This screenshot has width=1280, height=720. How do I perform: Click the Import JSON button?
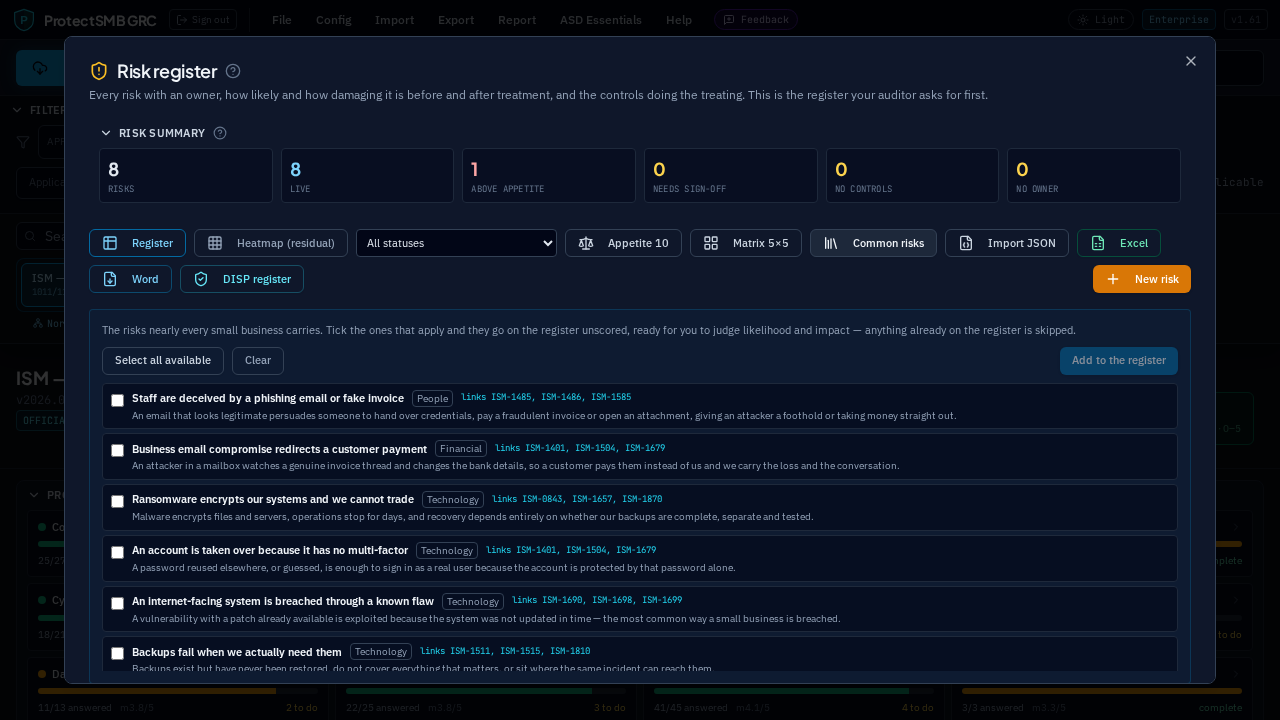point(1007,243)
